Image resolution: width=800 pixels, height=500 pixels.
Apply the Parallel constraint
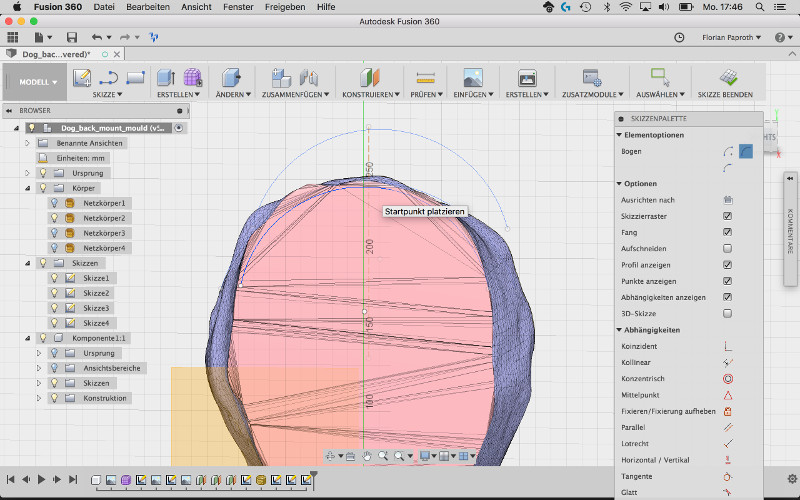[727, 427]
